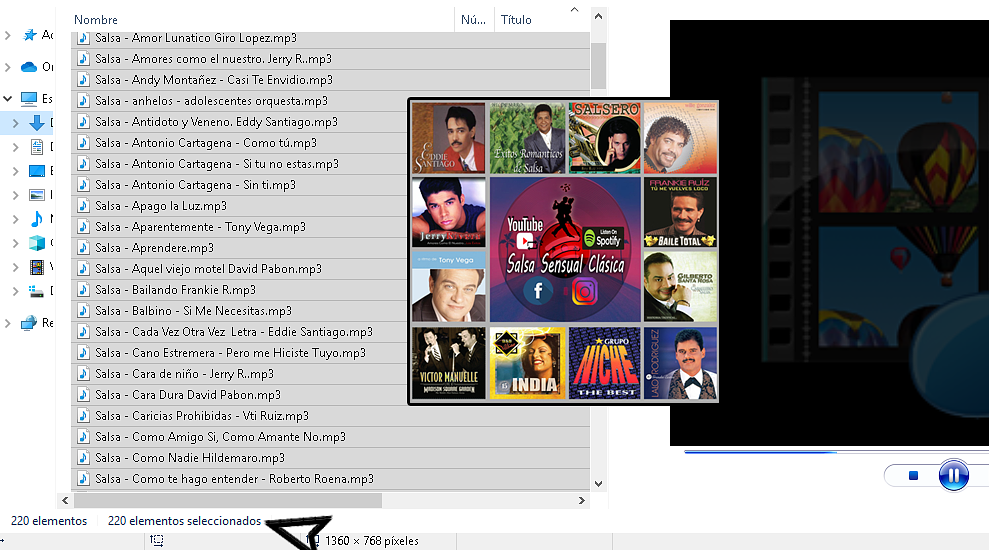The image size is (989, 550).
Task: Collapse the This PC tree node
Action: [8, 98]
